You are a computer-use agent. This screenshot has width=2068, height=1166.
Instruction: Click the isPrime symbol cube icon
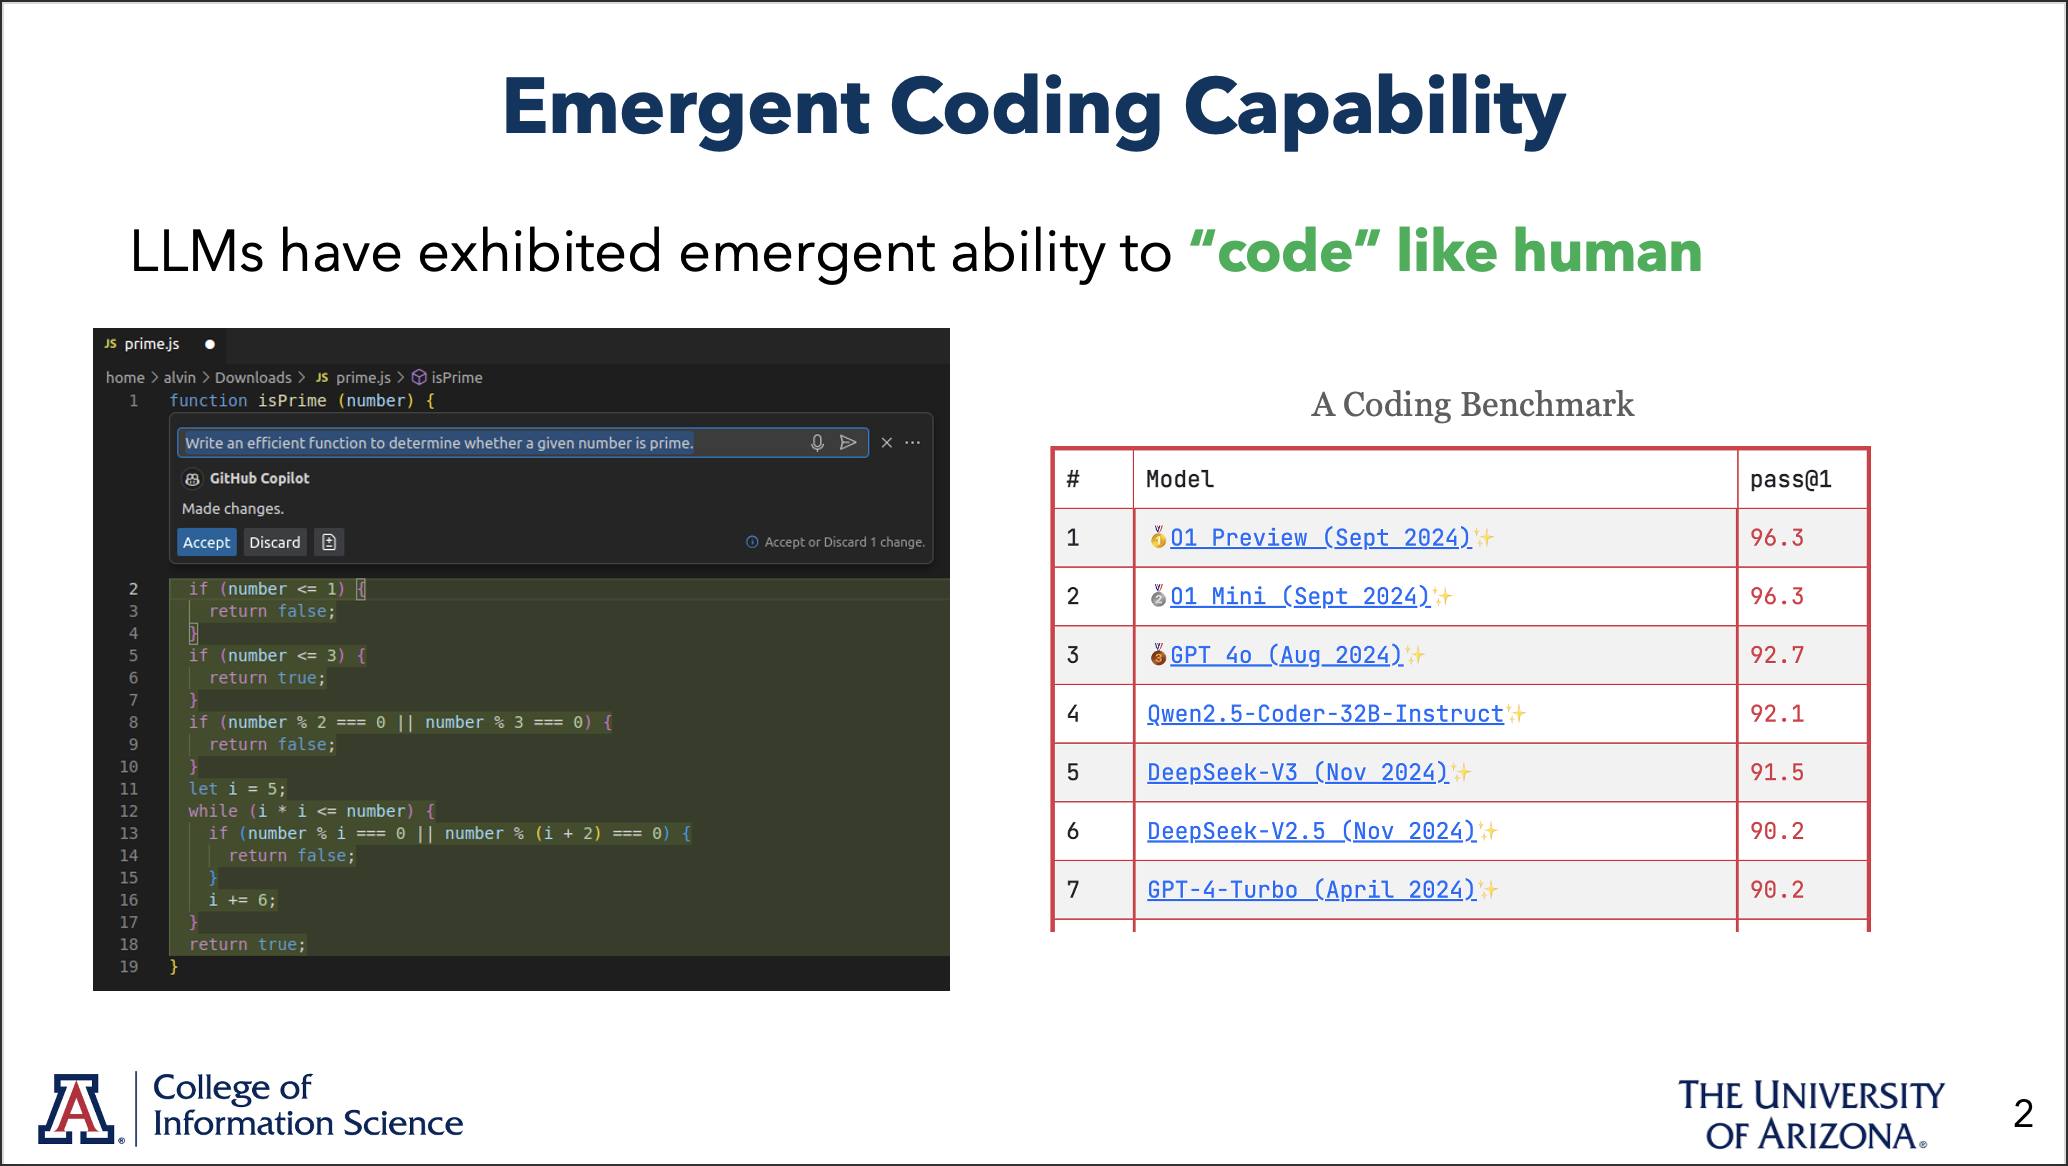tap(420, 377)
